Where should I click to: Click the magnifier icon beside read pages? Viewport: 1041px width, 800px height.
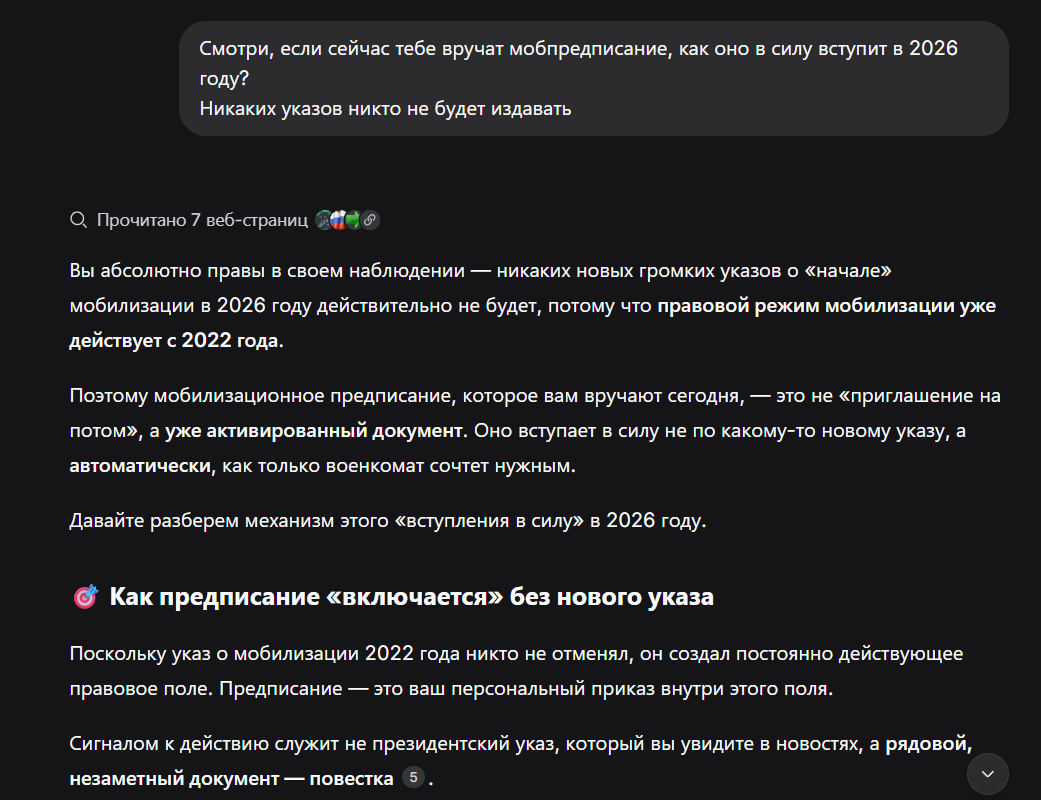(78, 220)
